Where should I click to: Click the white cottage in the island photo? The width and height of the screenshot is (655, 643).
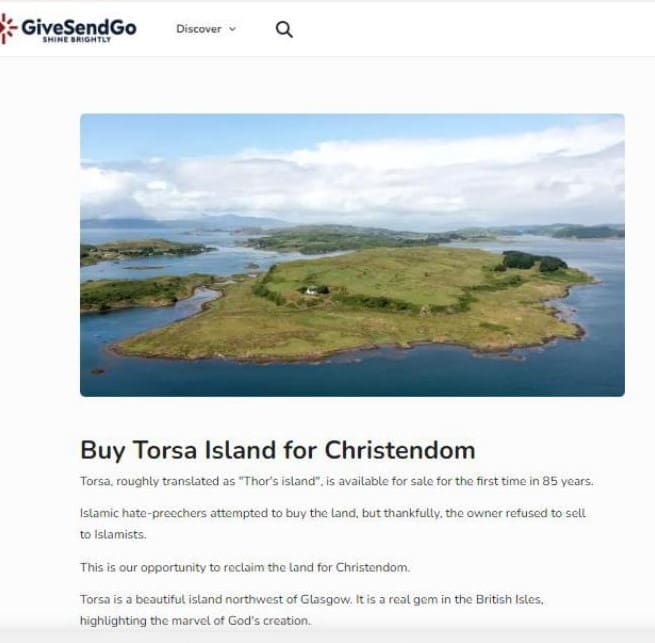pos(312,290)
